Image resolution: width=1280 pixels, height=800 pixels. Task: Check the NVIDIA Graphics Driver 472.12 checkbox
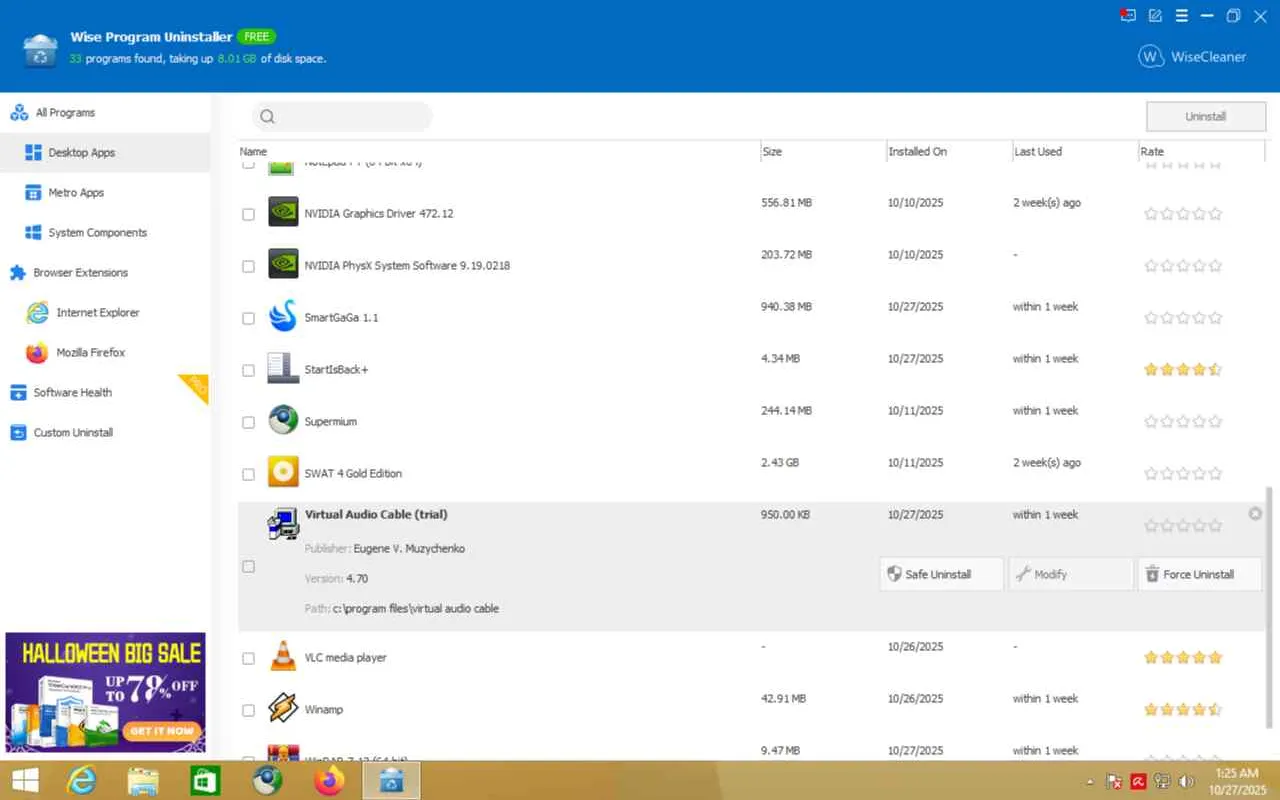[248, 214]
